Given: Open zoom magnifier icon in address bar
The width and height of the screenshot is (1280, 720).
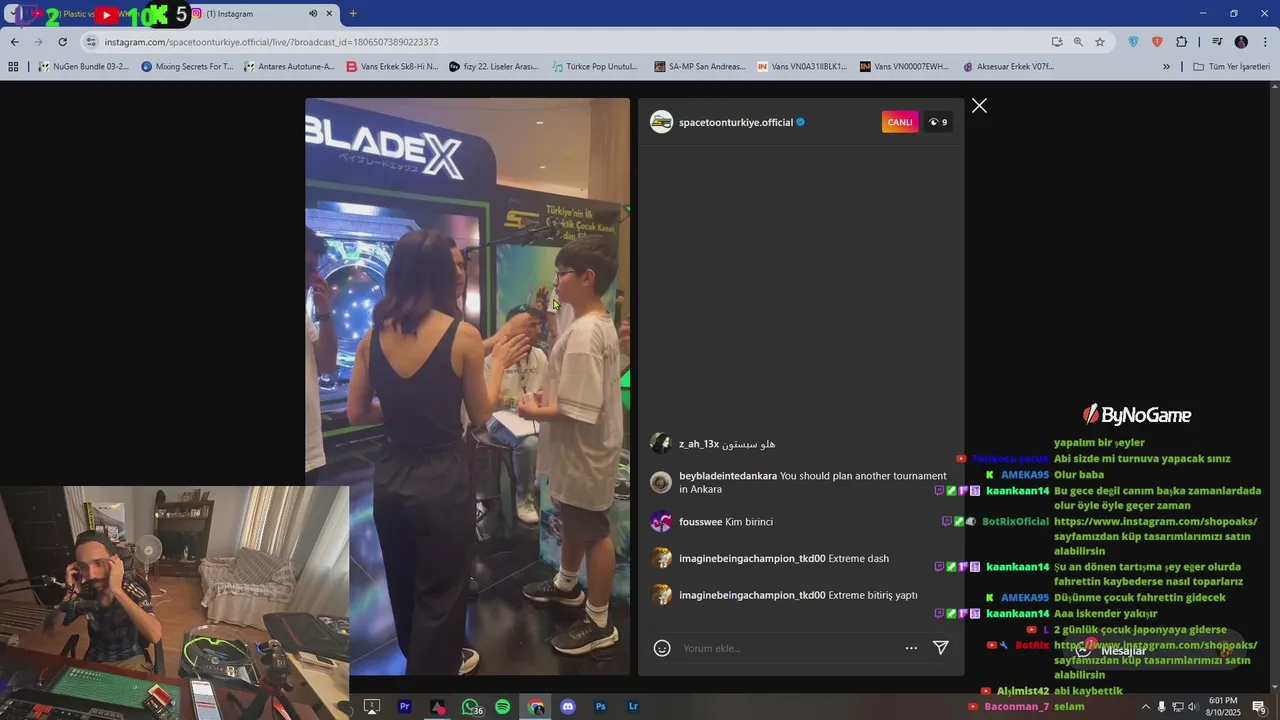Looking at the screenshot, I should pos(1078,42).
